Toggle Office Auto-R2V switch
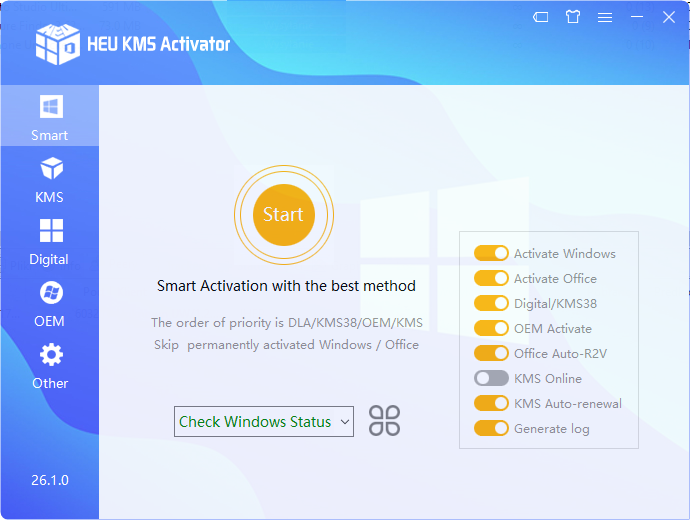The width and height of the screenshot is (690, 520). (491, 353)
